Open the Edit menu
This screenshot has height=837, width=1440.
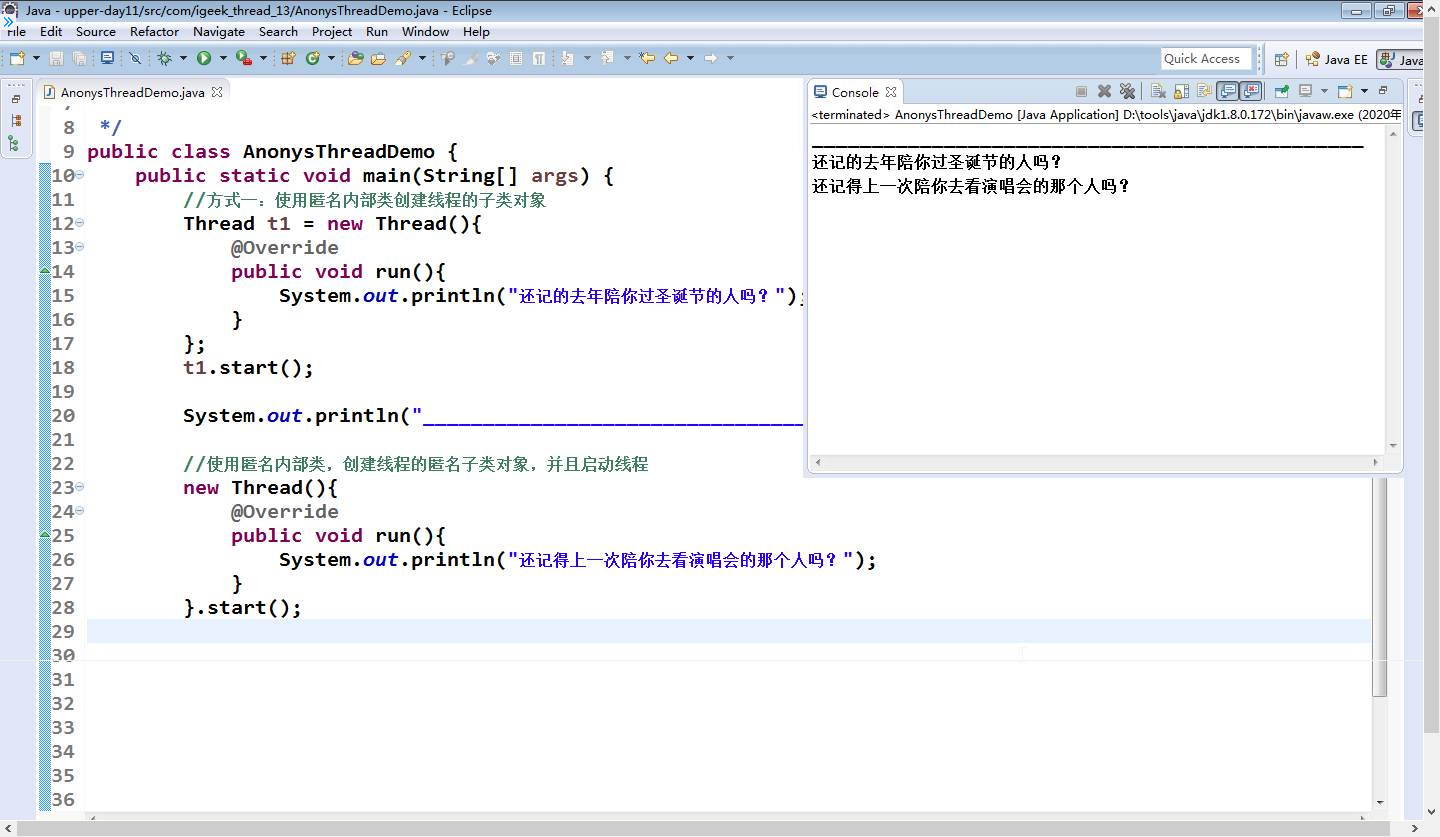tap(51, 31)
